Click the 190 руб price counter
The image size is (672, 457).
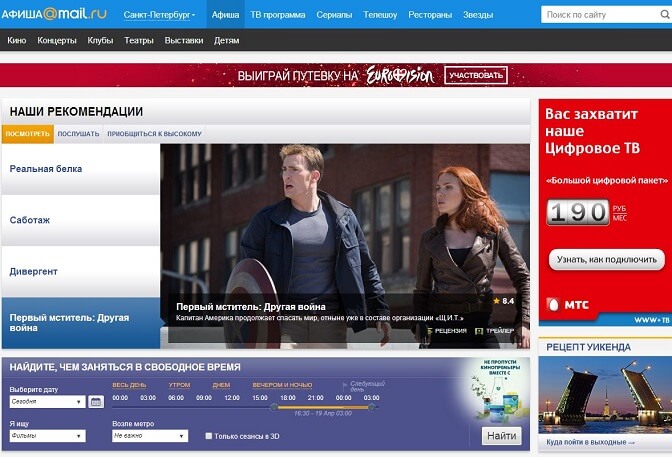[578, 212]
